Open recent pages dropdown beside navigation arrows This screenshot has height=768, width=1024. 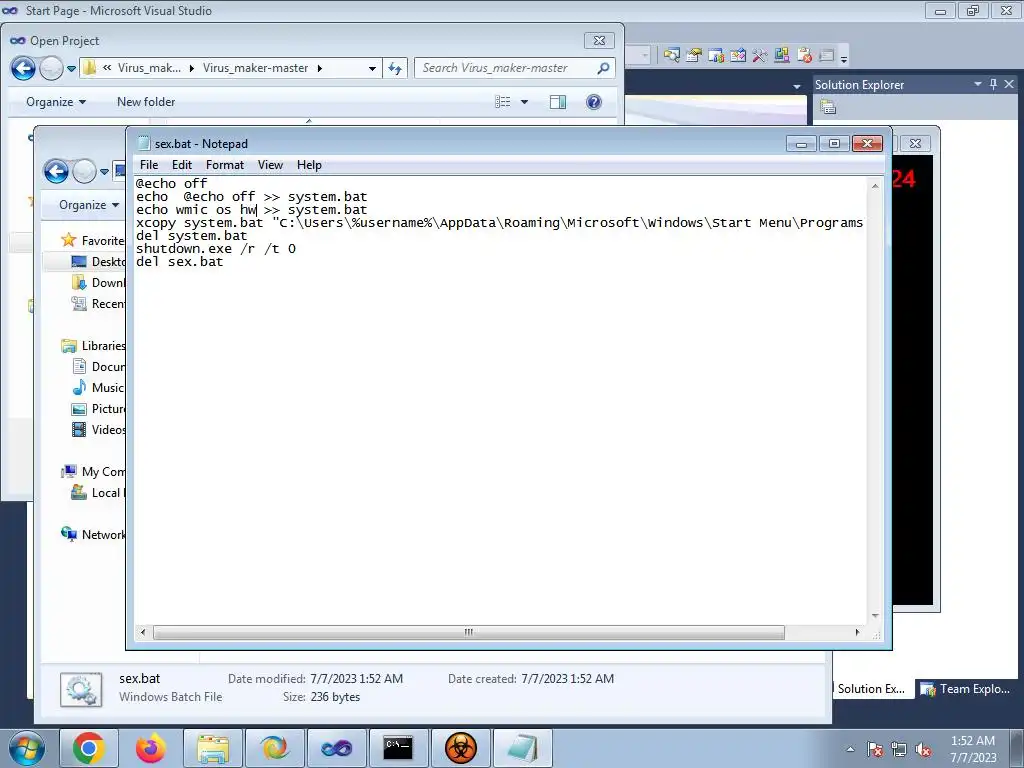(71, 69)
